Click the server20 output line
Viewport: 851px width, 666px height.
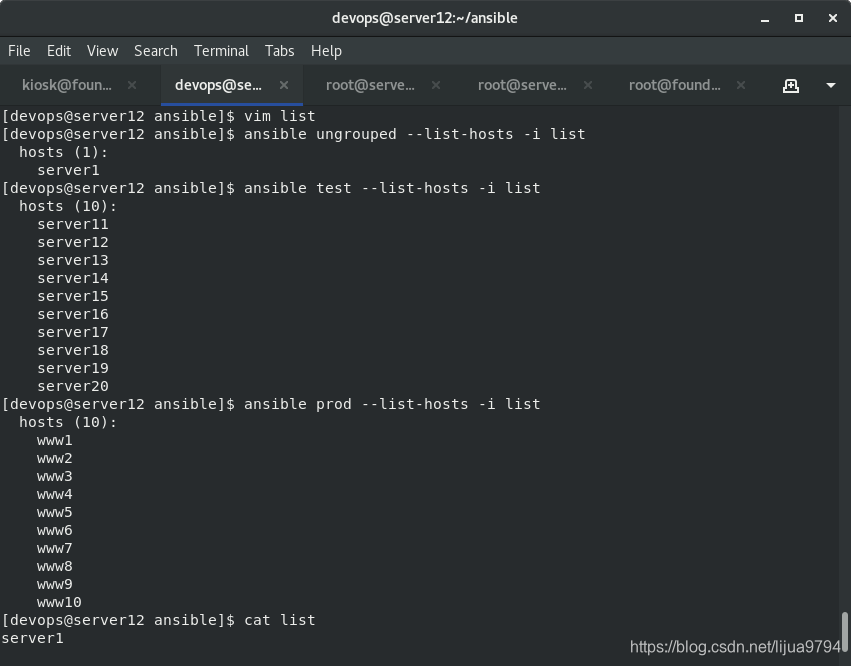click(73, 386)
